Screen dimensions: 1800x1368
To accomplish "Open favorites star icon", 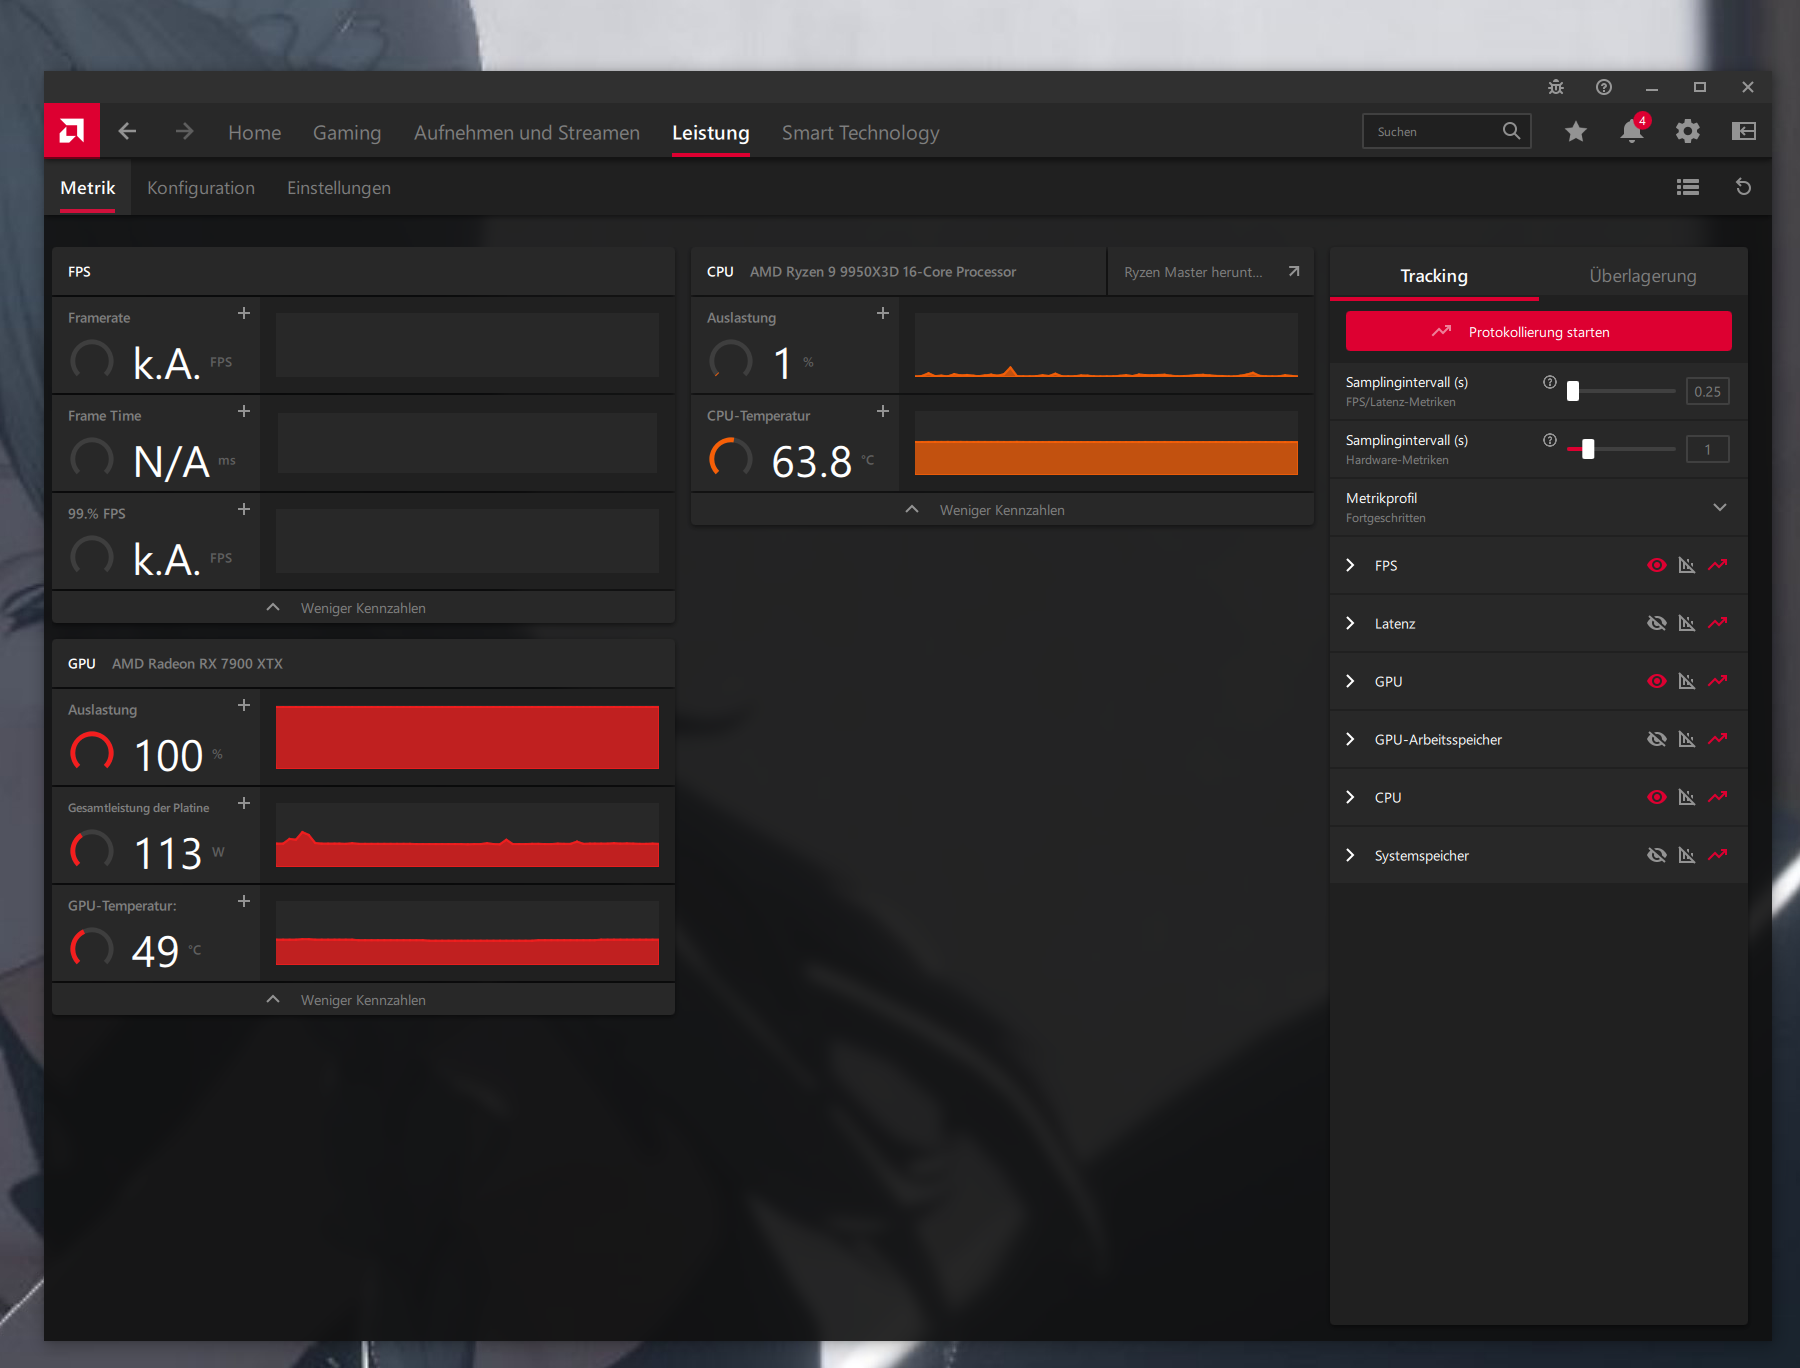I will click(x=1576, y=131).
